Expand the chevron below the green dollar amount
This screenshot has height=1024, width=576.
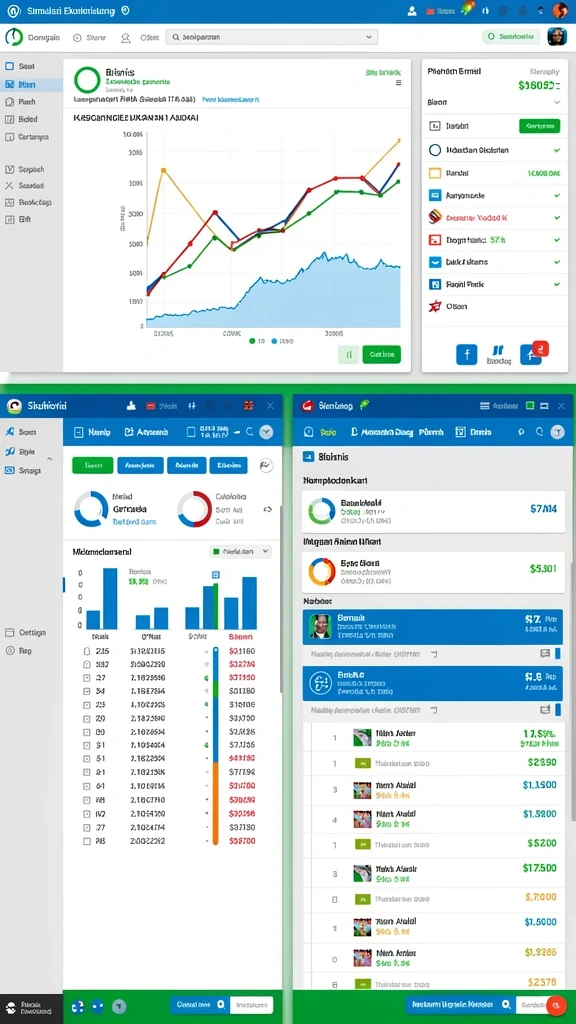click(x=556, y=103)
